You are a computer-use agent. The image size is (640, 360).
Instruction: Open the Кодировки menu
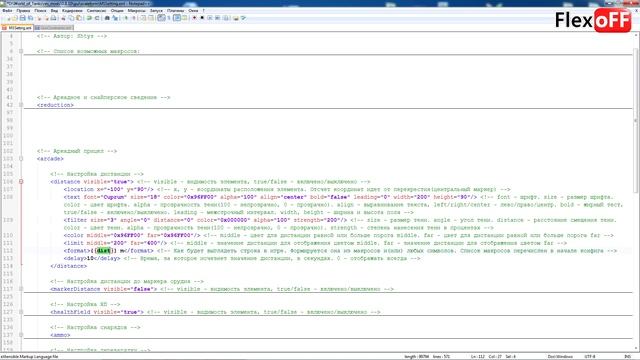(x=72, y=11)
